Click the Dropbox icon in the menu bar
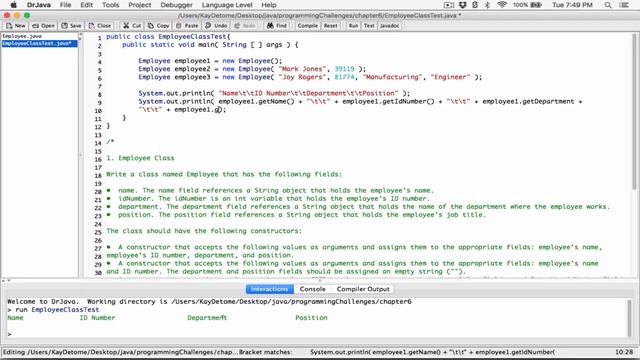 (462, 5)
